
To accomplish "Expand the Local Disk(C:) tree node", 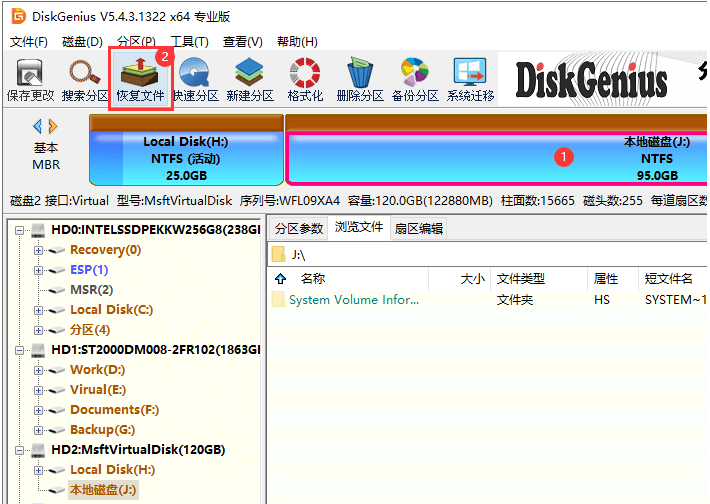I will pyautogui.click(x=39, y=310).
